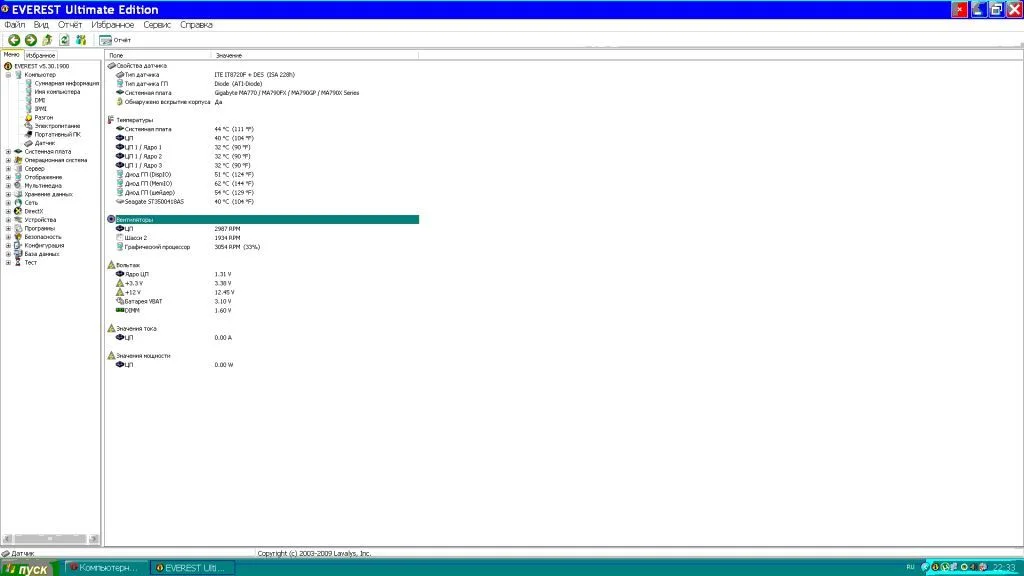The height and width of the screenshot is (576, 1024).
Task: Click the Конфигурация config icon
Action: 18,246
